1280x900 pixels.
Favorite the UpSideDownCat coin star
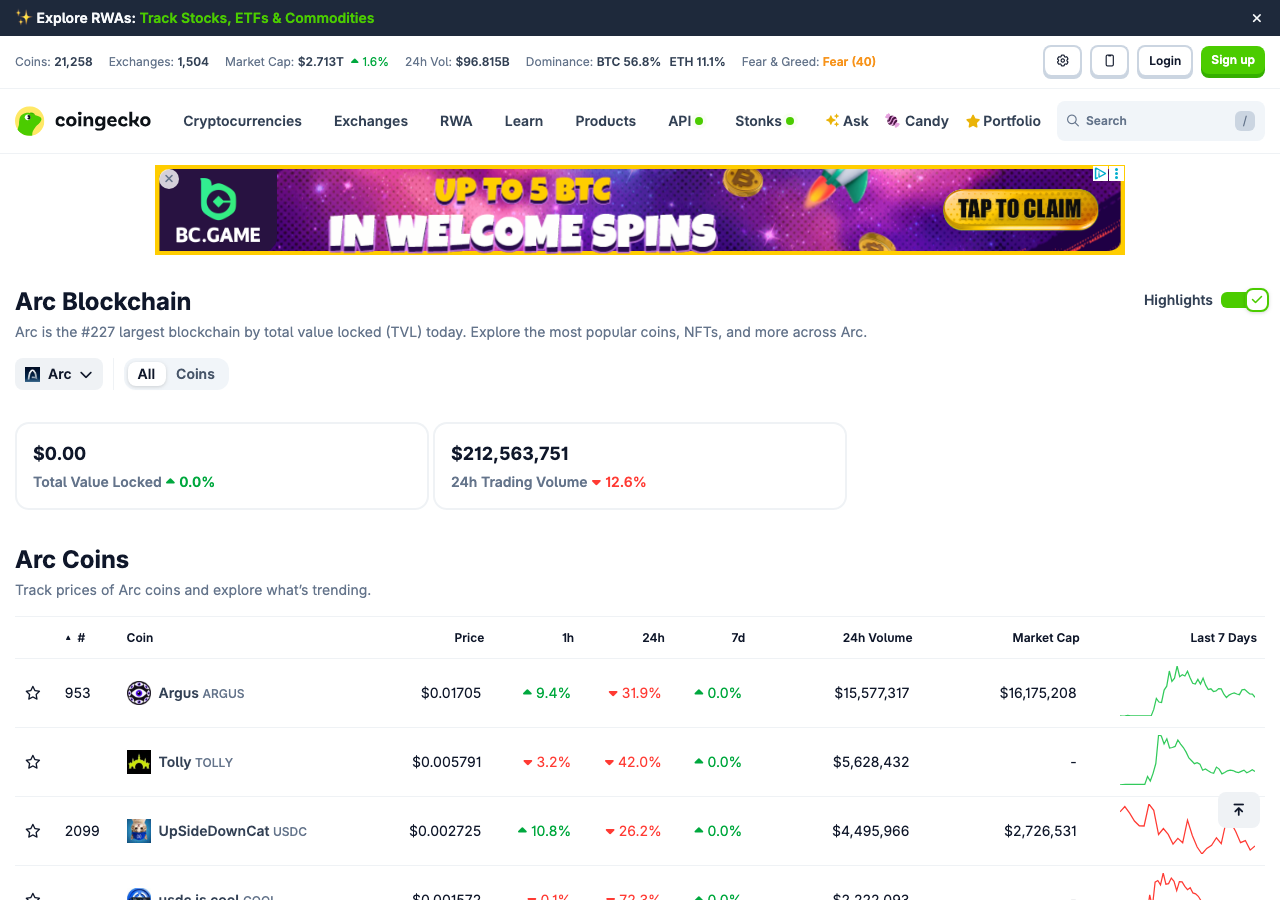33,831
